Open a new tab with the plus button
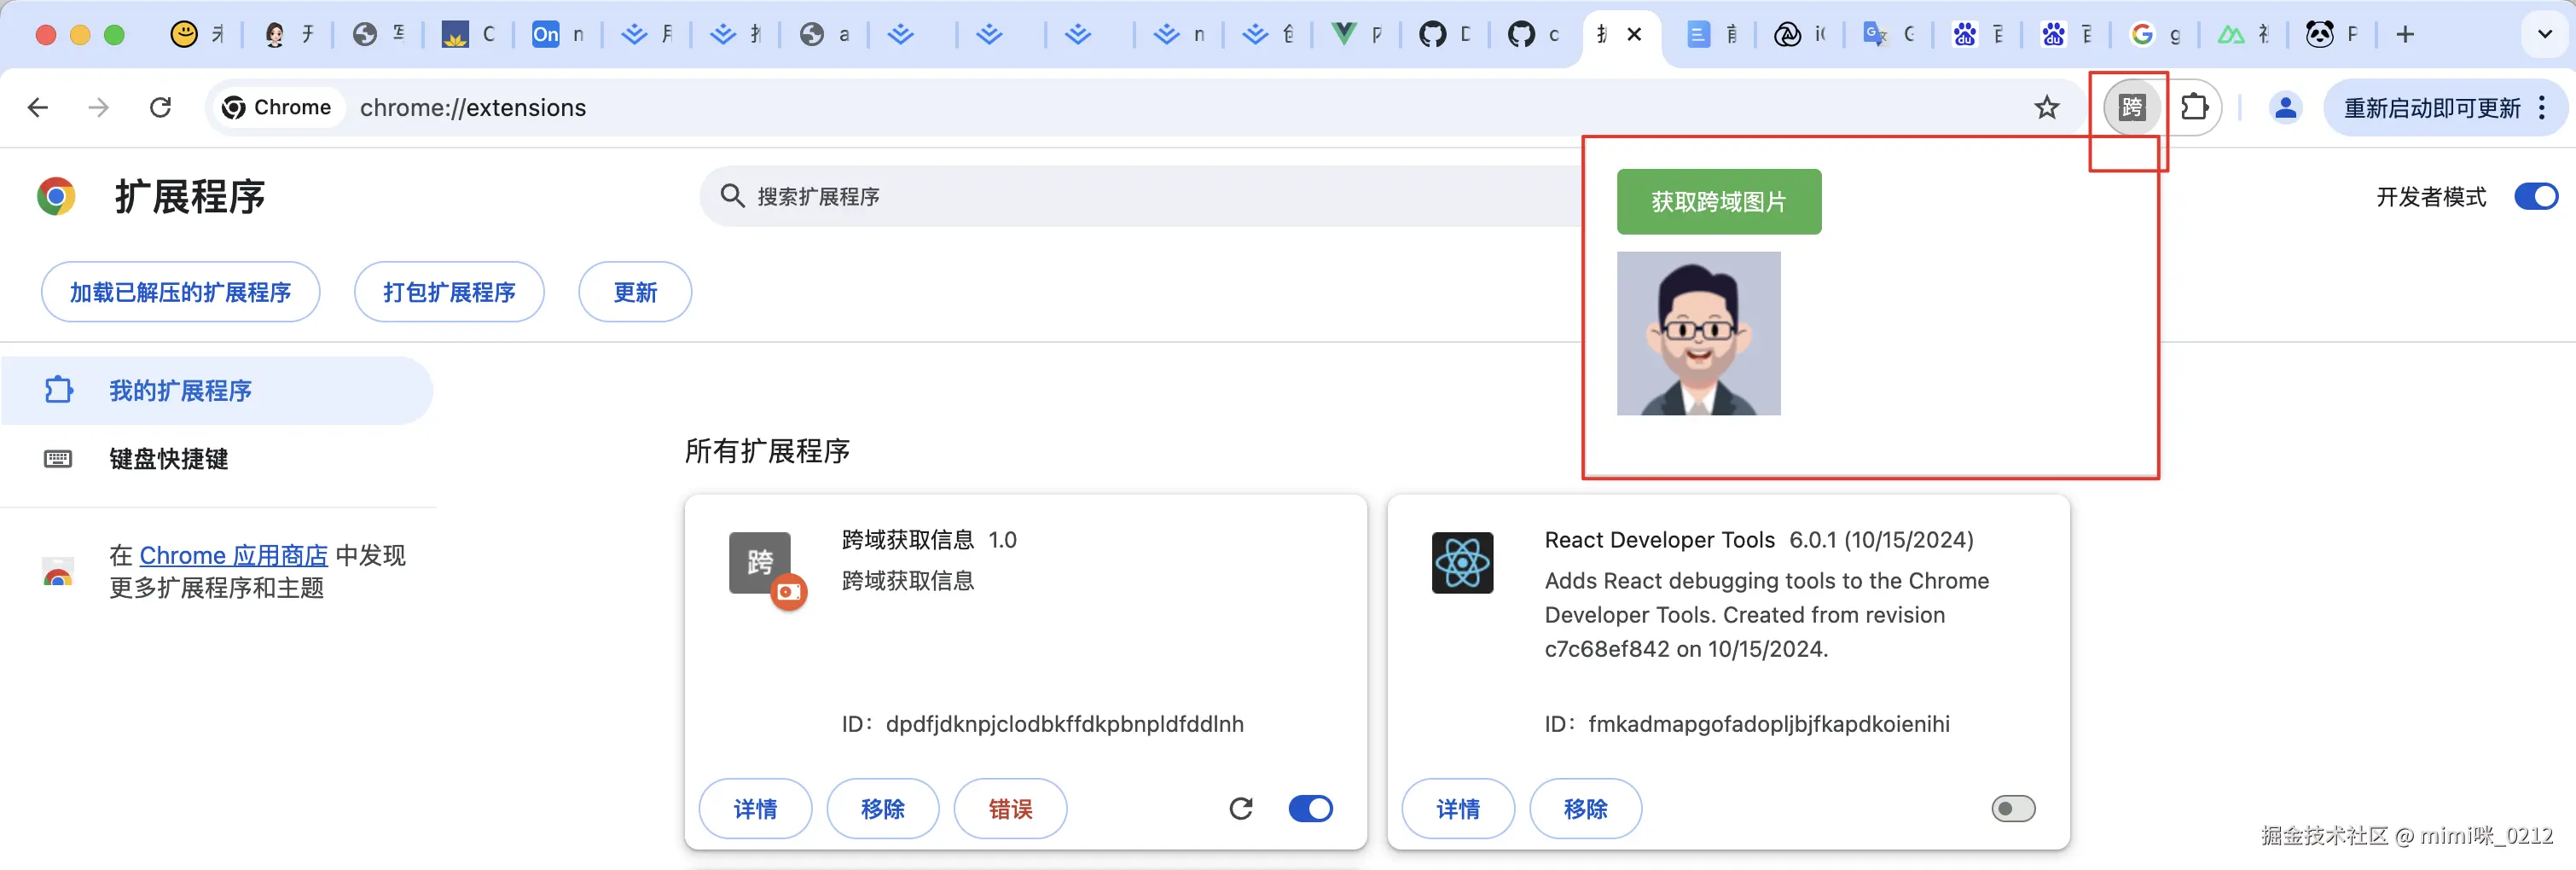This screenshot has width=2576, height=870. tap(2405, 34)
